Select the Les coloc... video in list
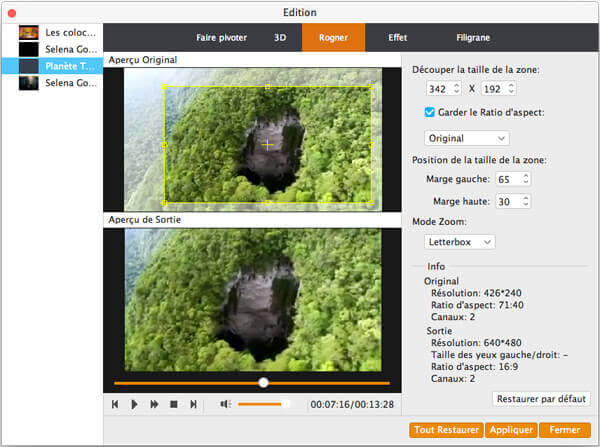Image resolution: width=600 pixels, height=447 pixels. pos(52,33)
